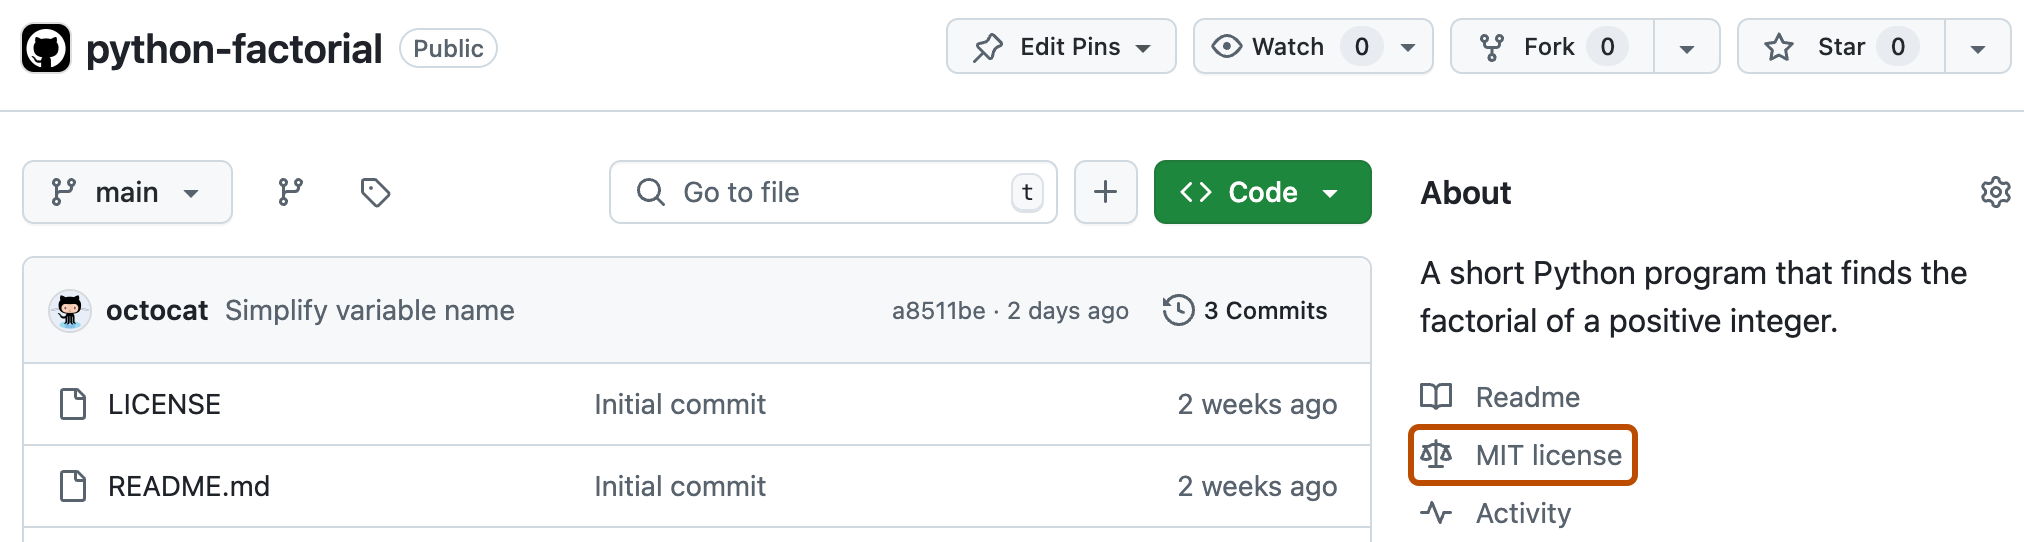
Task: Expand the Edit Pins dropdown
Action: click(1061, 47)
